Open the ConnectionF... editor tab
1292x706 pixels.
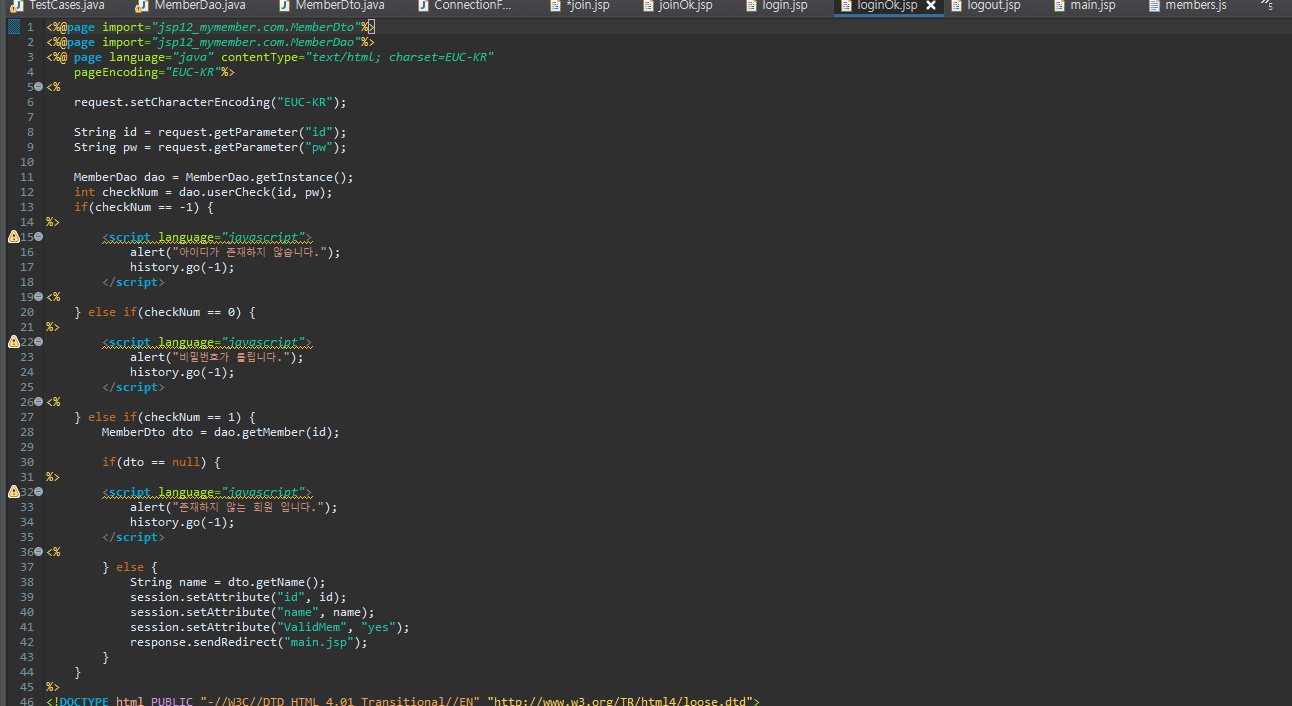point(465,6)
